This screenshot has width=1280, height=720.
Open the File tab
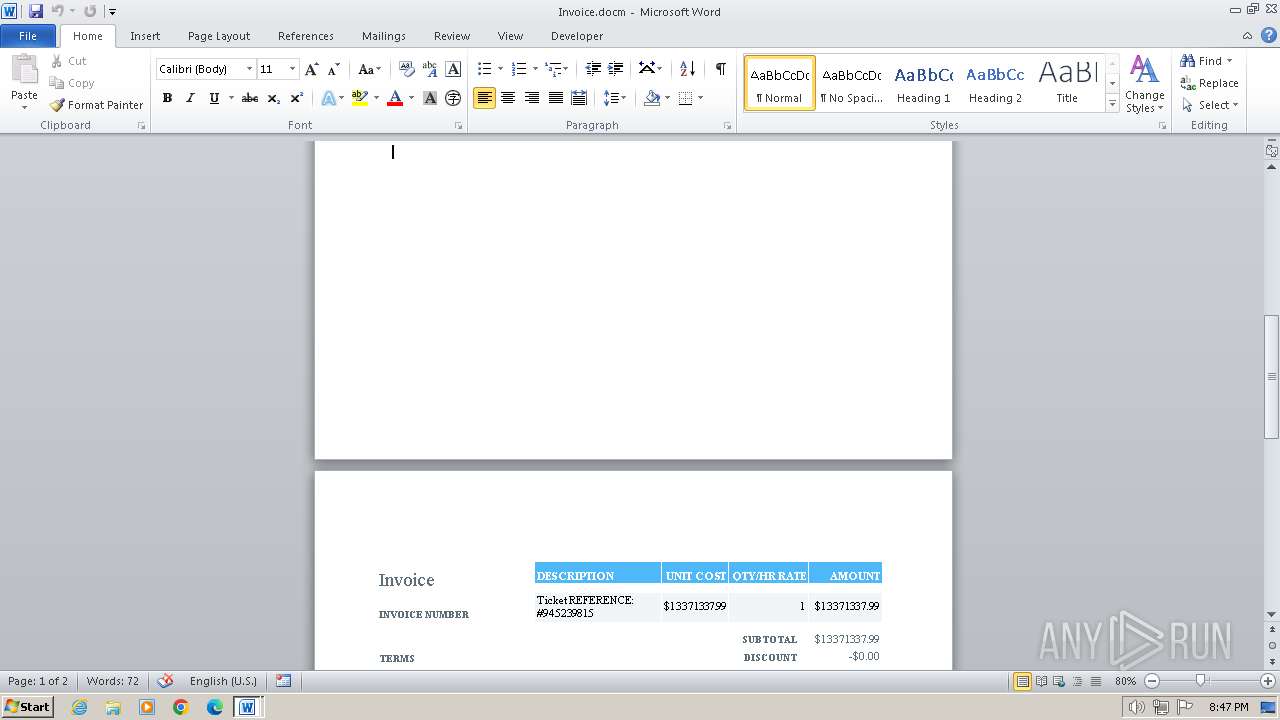[x=28, y=36]
